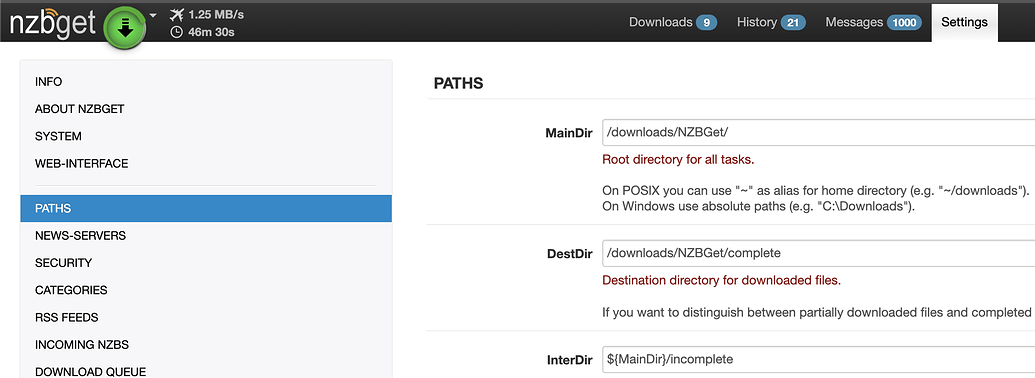The image size is (1035, 378).
Task: Click 'Root directory for all tasks.' description
Action: coord(678,160)
